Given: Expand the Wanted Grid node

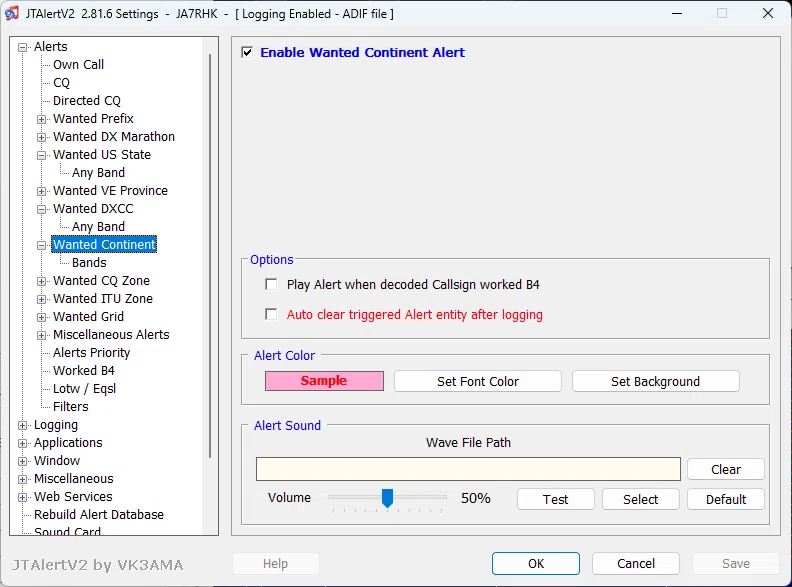Looking at the screenshot, I should tap(41, 317).
